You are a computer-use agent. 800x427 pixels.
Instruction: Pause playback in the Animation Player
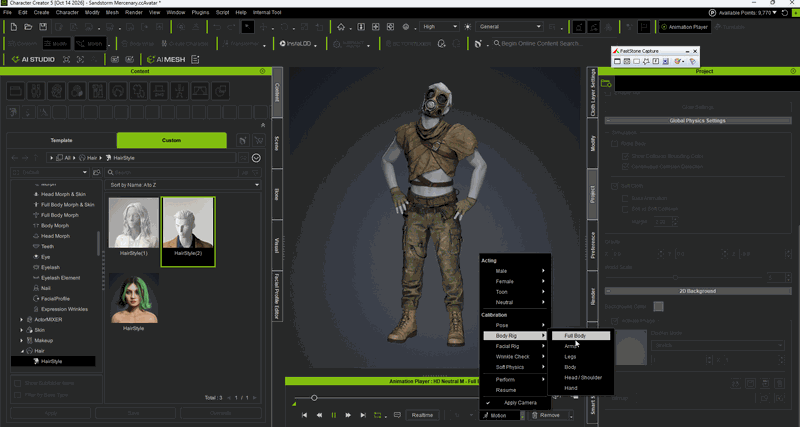[334, 415]
